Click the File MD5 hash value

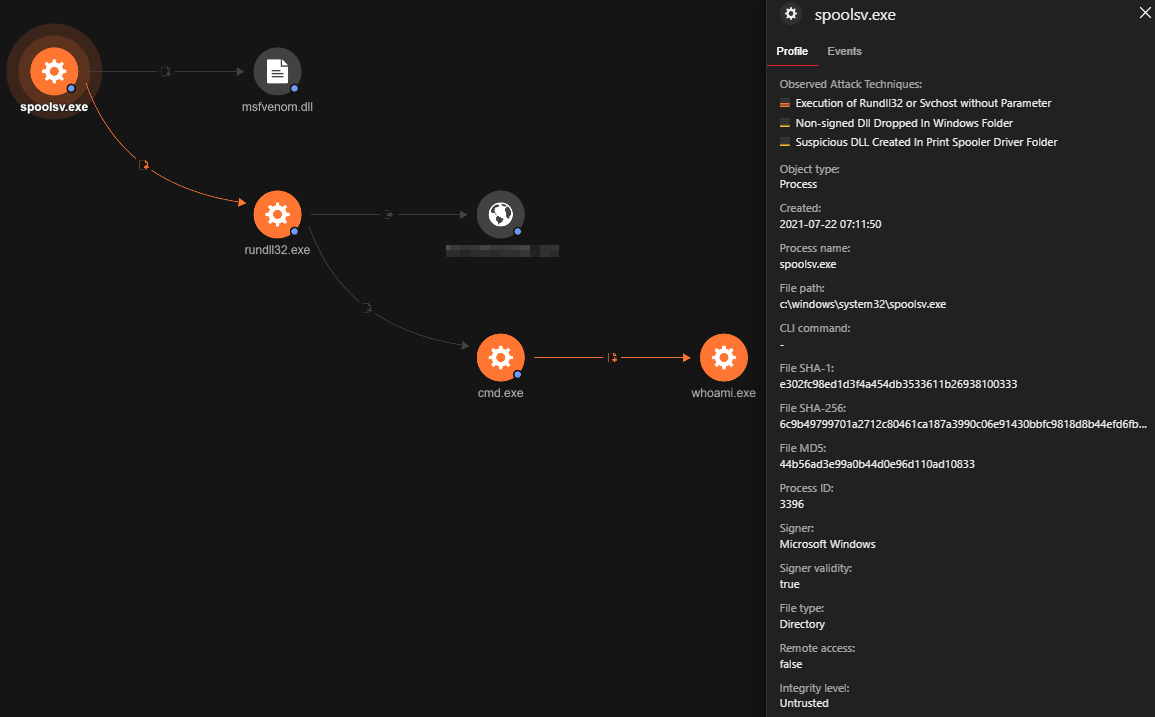click(x=877, y=464)
